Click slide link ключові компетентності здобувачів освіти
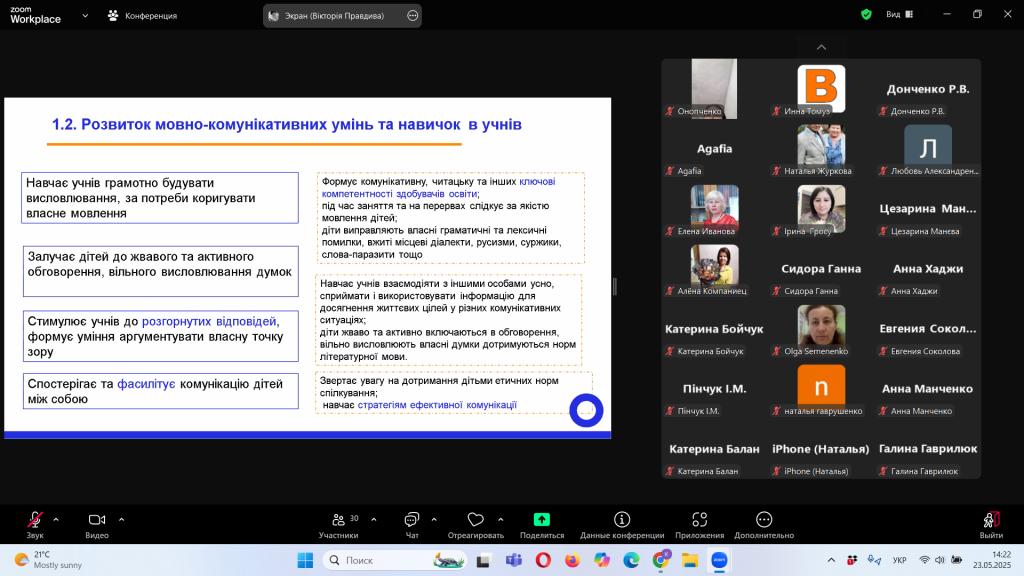Screen dimensions: 1024x576 coord(438,187)
